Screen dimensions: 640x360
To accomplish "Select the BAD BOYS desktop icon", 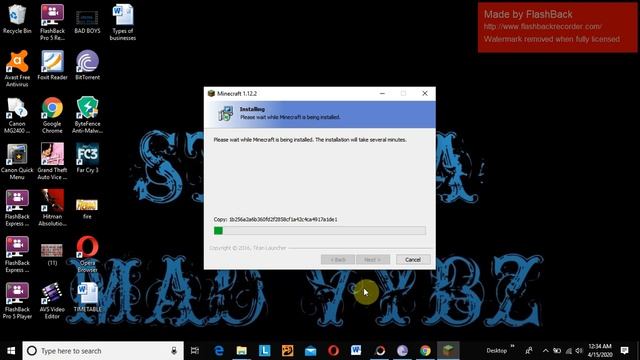I will click(87, 22).
